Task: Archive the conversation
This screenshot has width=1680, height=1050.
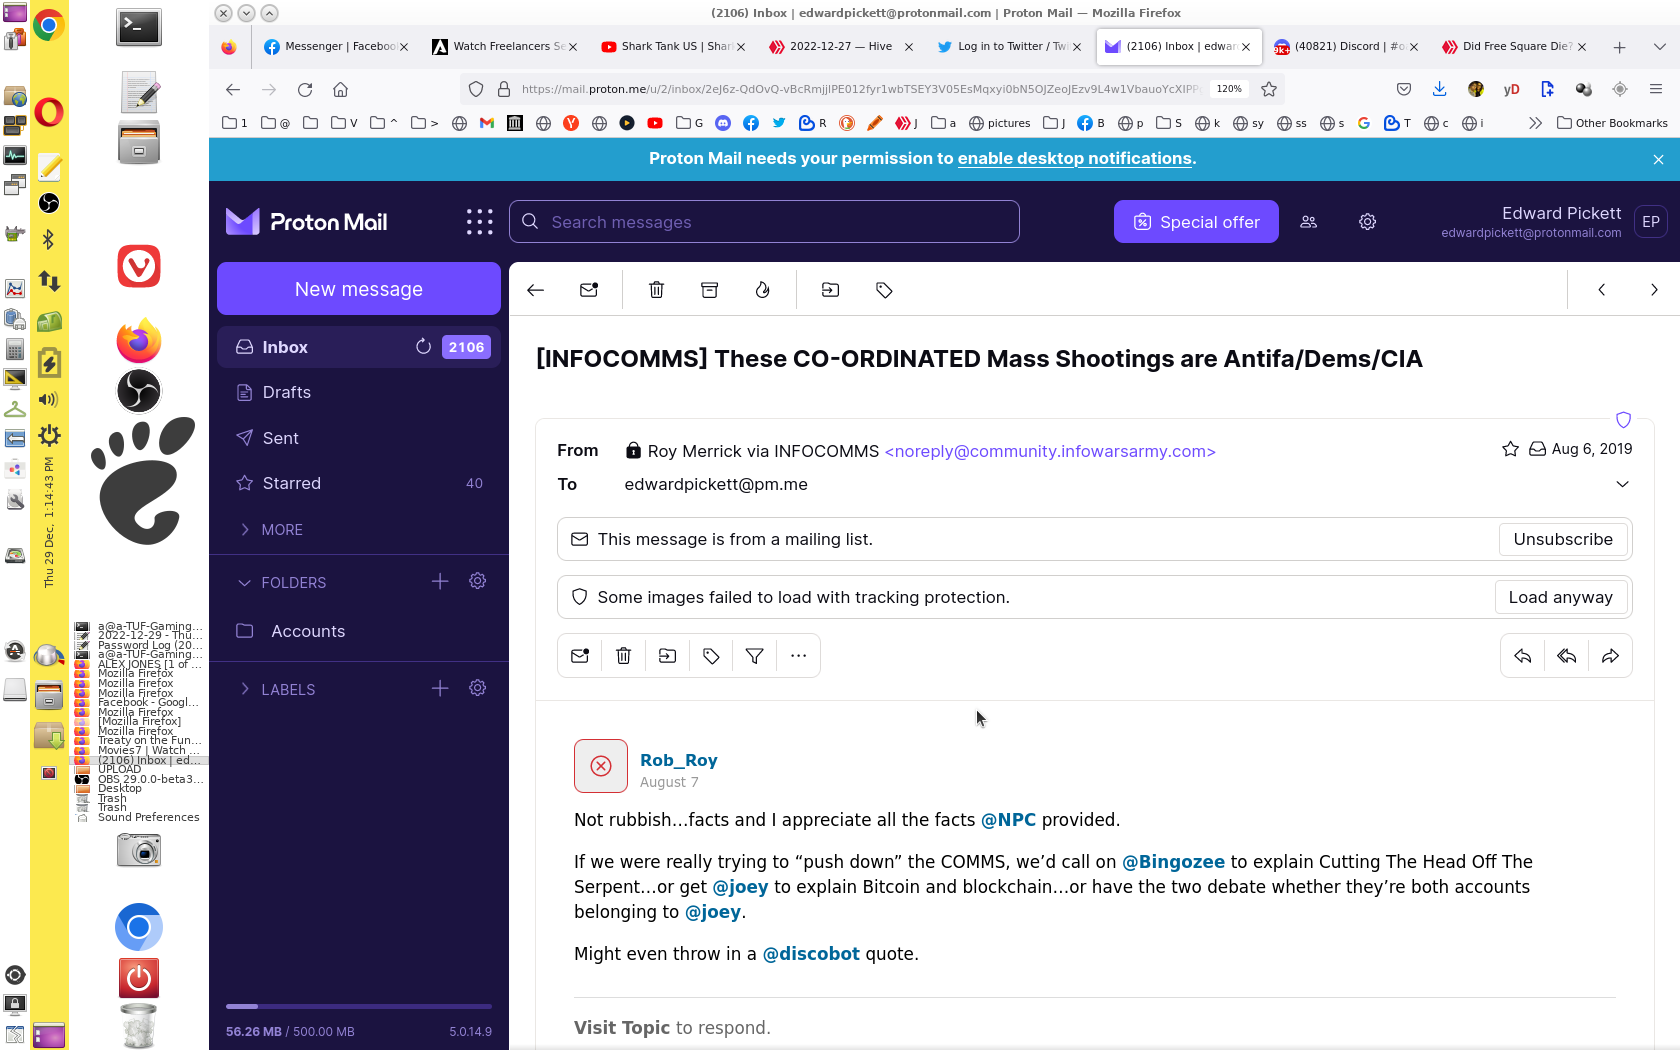Action: click(x=709, y=290)
